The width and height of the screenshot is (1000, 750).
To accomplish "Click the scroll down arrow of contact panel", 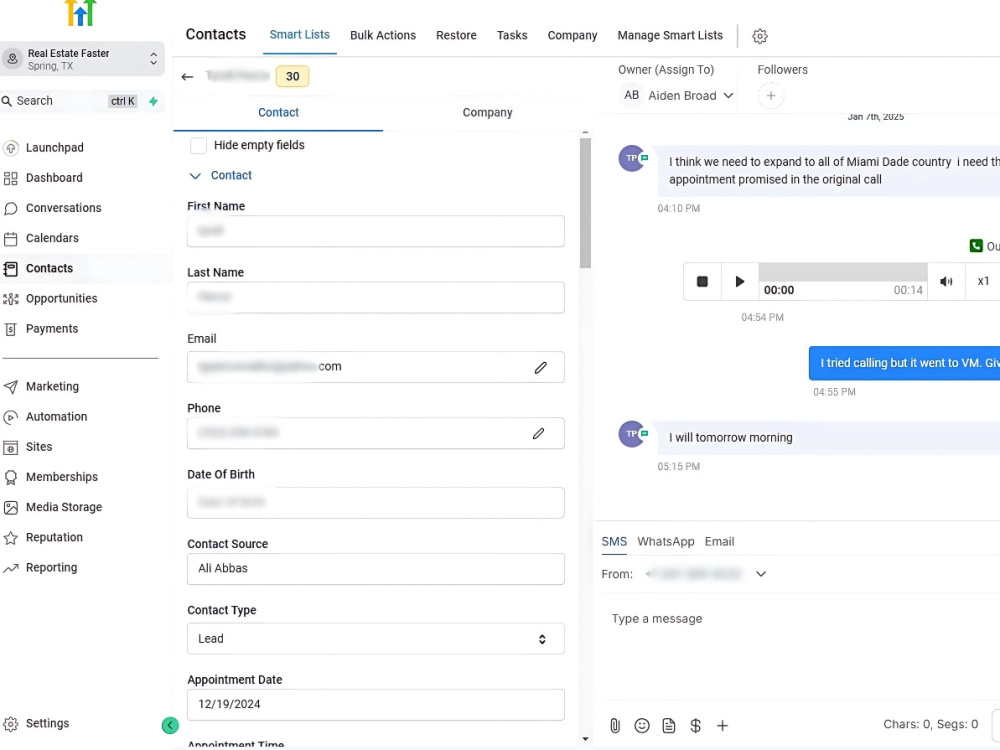I will [x=585, y=739].
